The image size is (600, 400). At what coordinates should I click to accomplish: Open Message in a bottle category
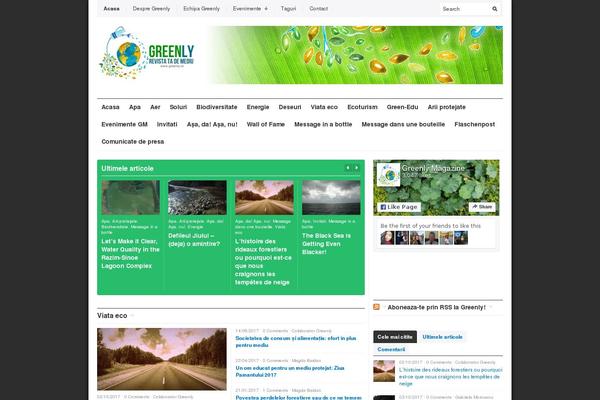click(x=323, y=124)
